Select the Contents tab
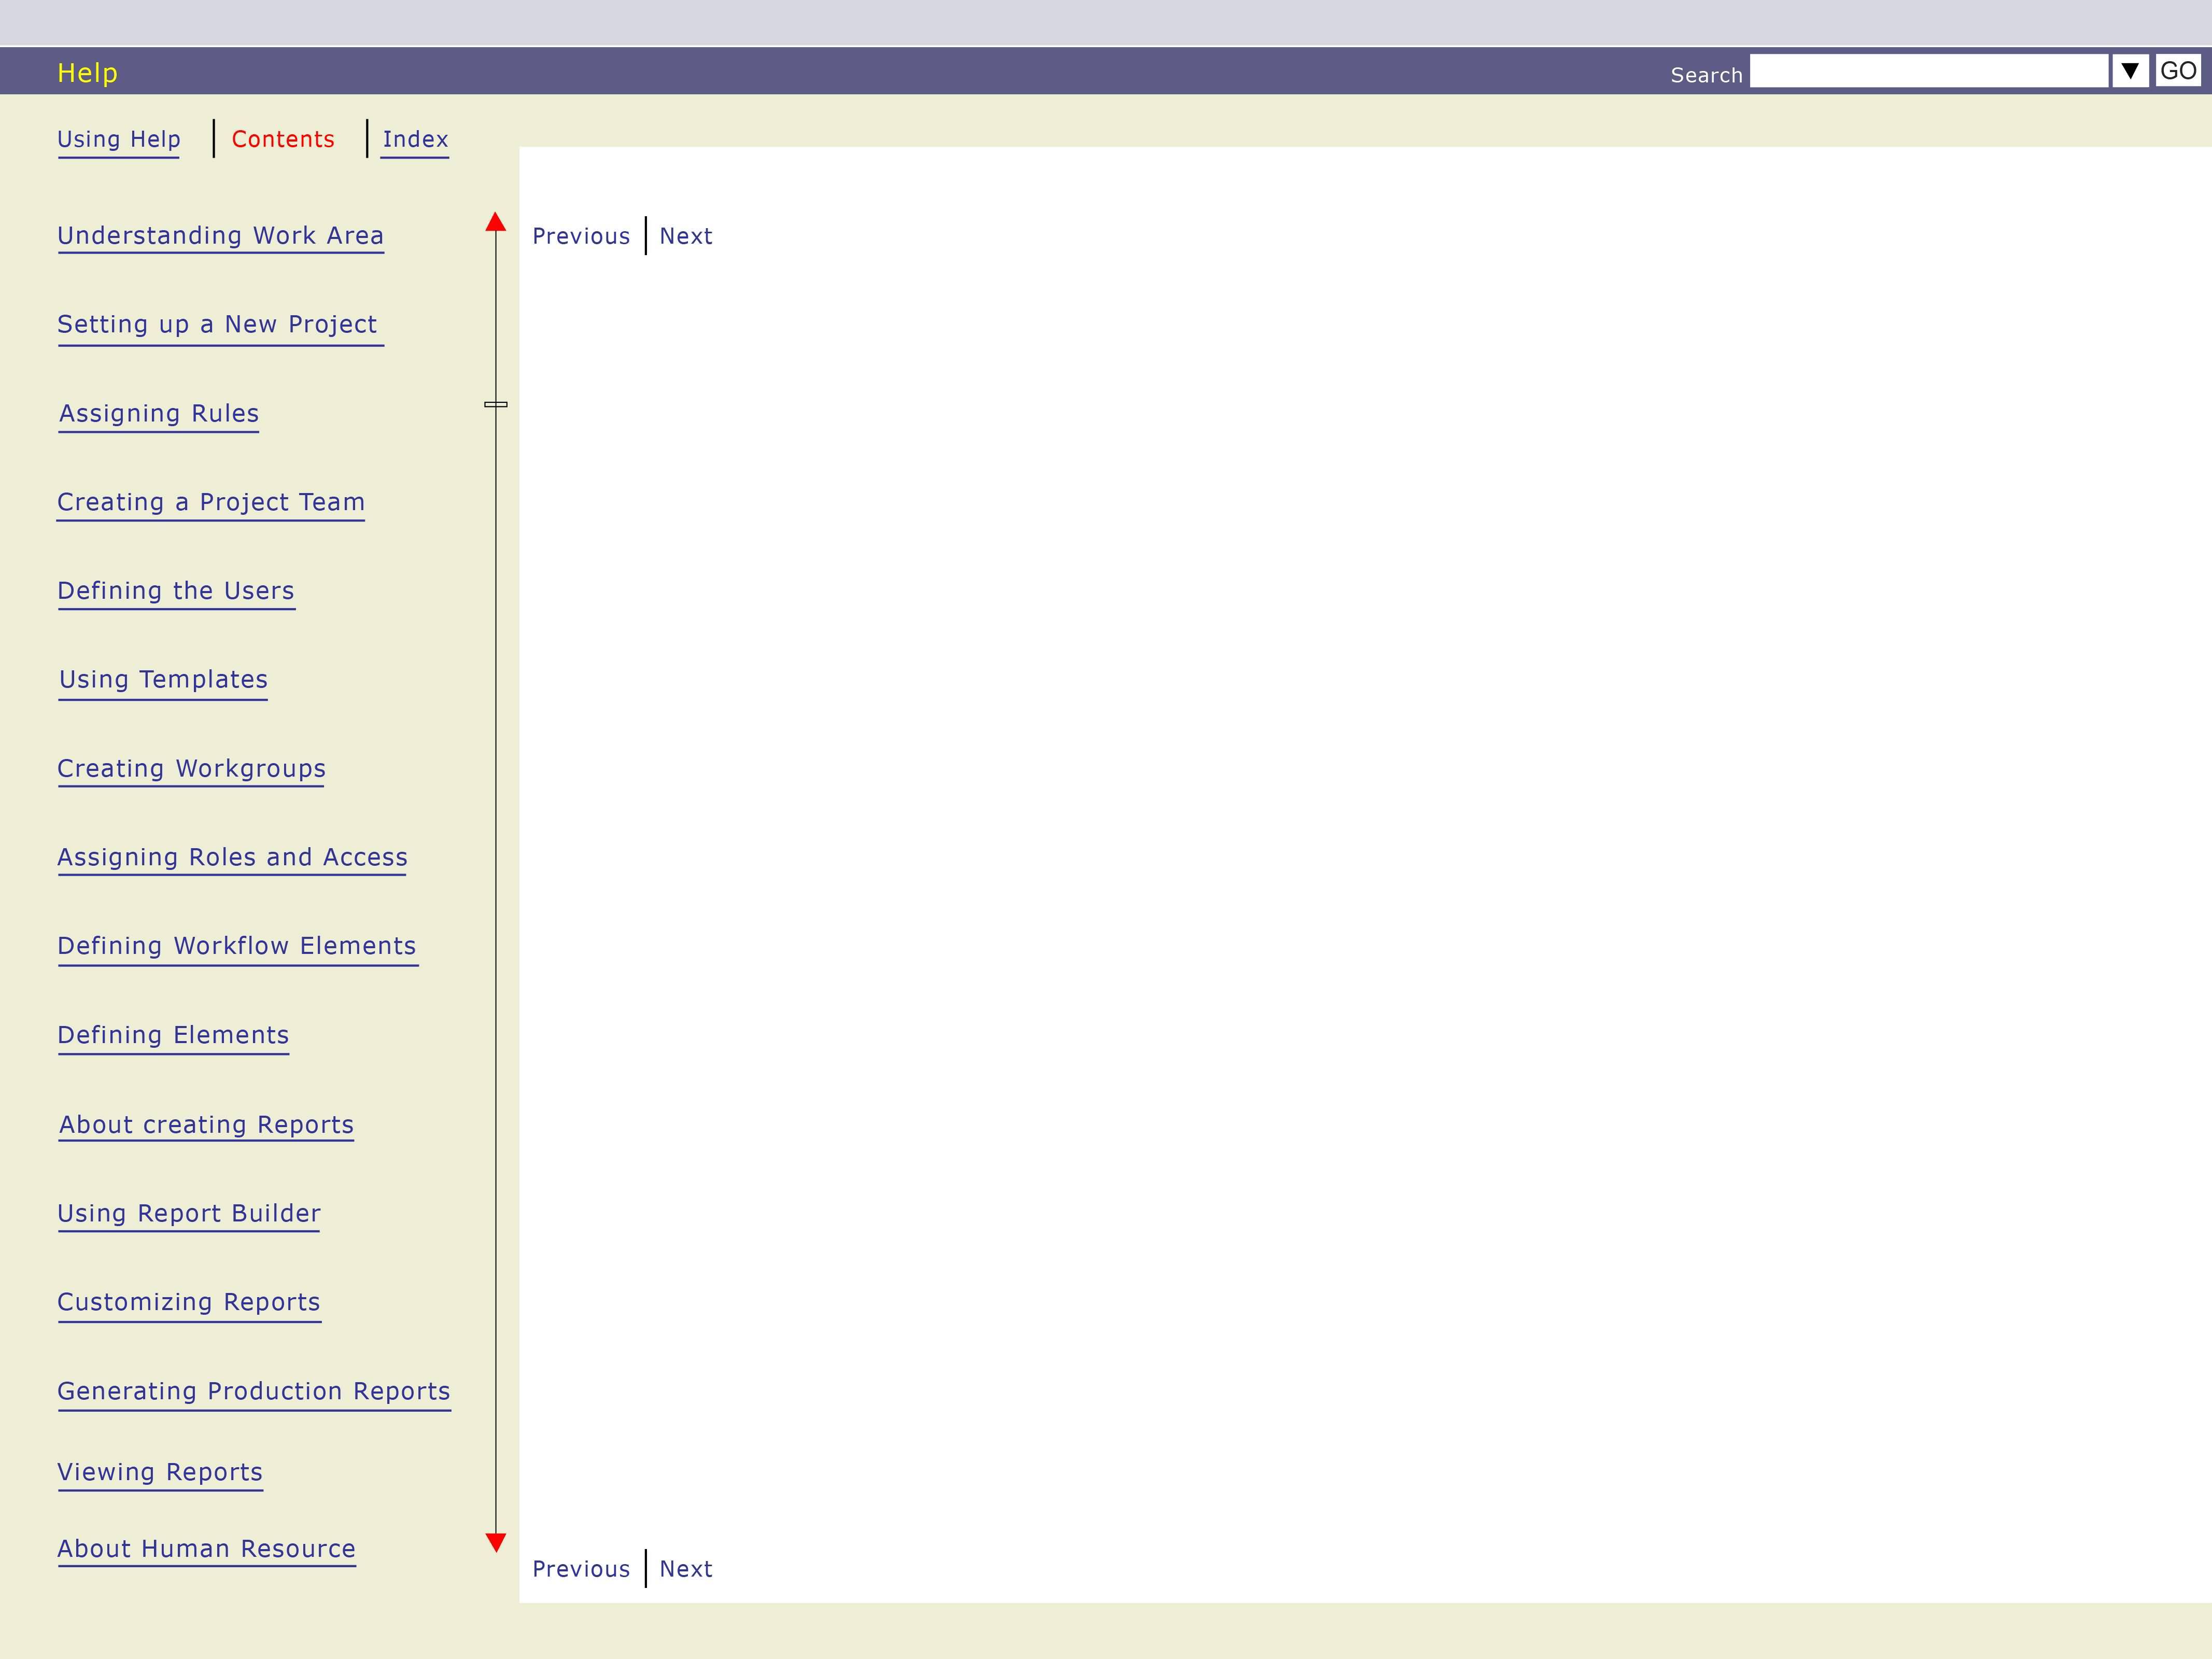 pyautogui.click(x=283, y=139)
